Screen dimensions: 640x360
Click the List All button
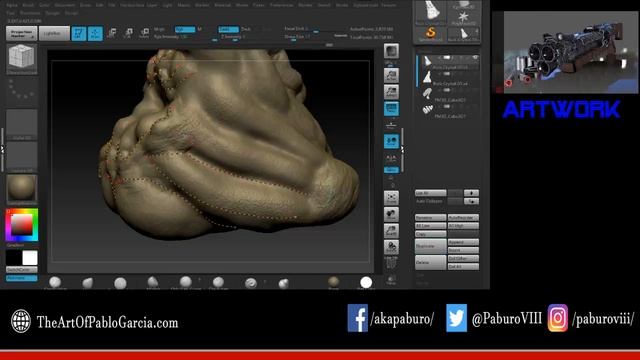pos(431,193)
